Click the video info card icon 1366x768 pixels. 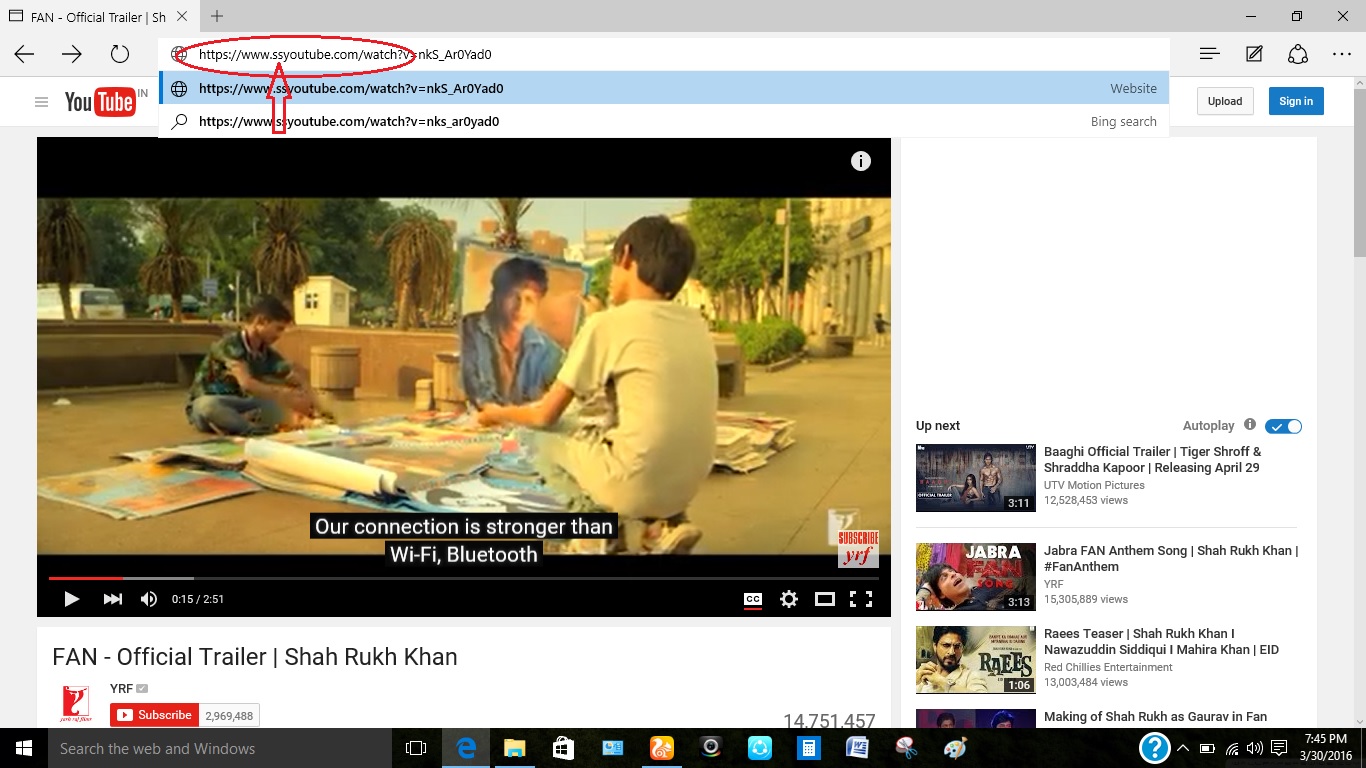861,161
